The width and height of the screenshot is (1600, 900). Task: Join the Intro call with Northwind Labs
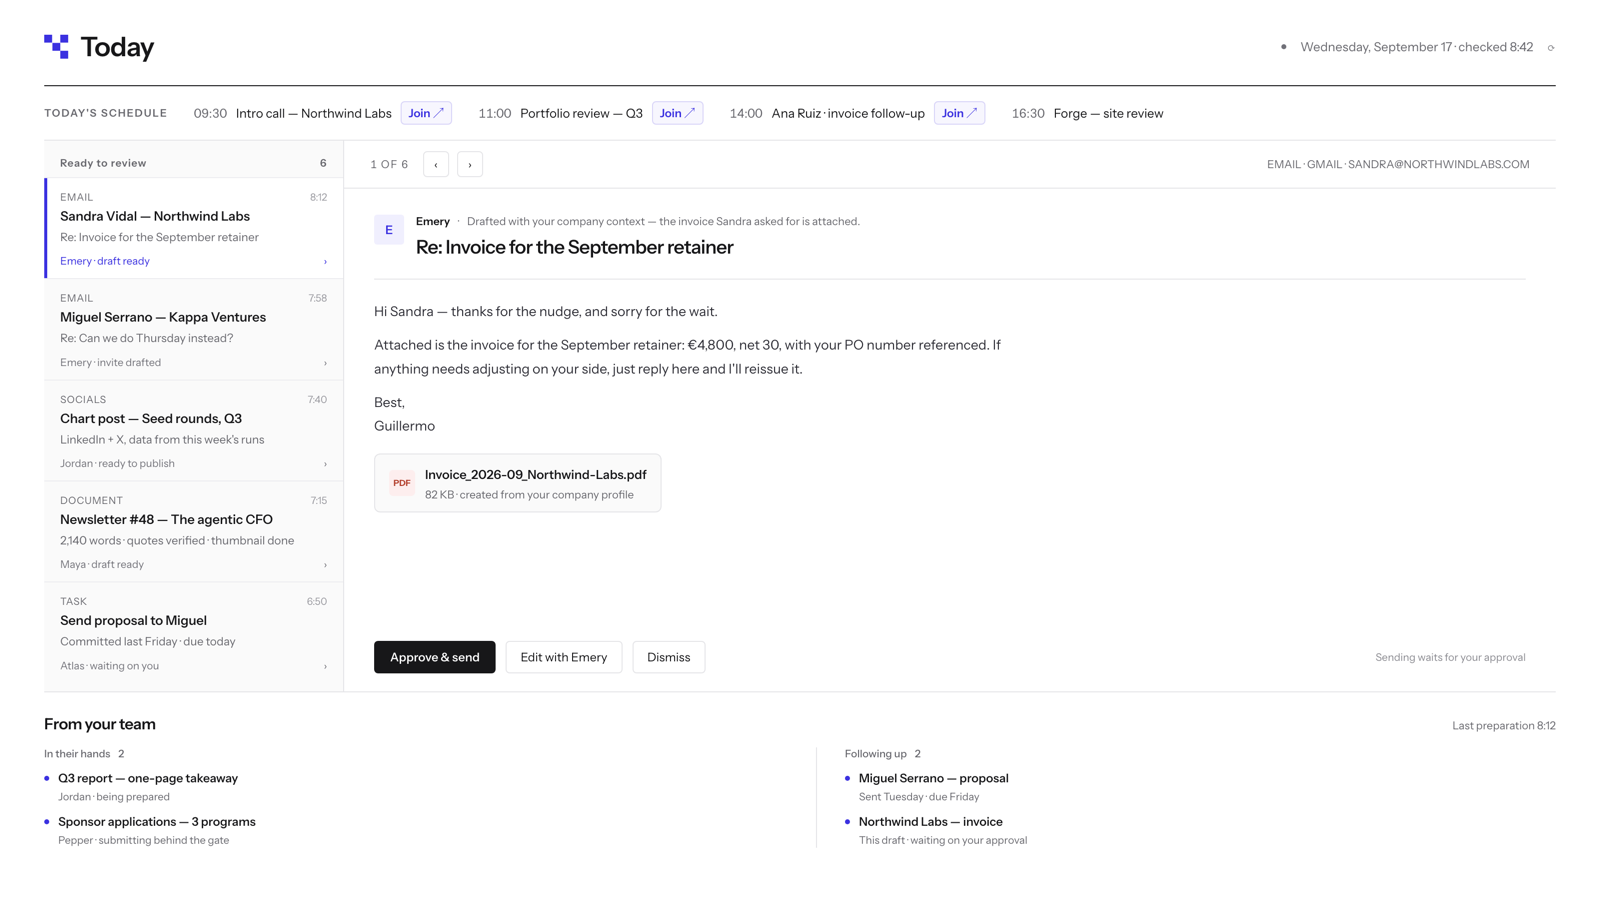point(426,113)
